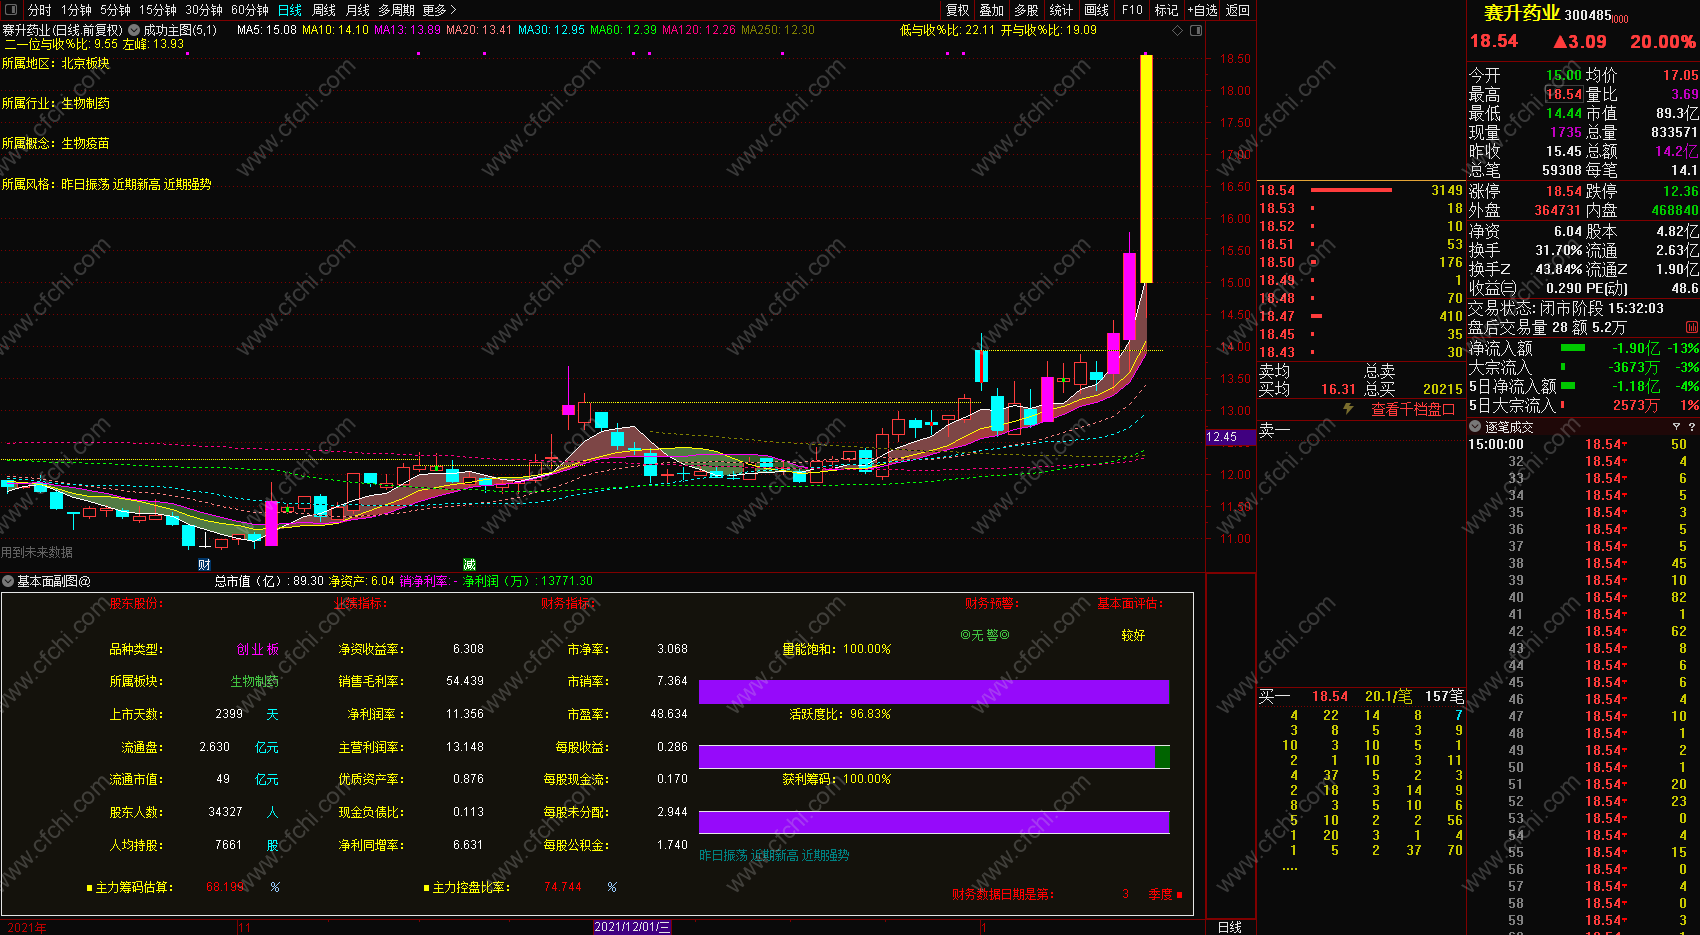Click the 多股 multi-stock button
The height and width of the screenshot is (935, 1700).
pos(1026,10)
